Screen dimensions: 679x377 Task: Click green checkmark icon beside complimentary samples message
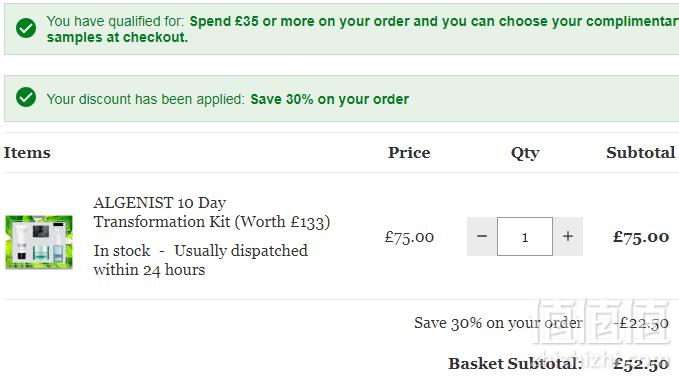point(26,28)
